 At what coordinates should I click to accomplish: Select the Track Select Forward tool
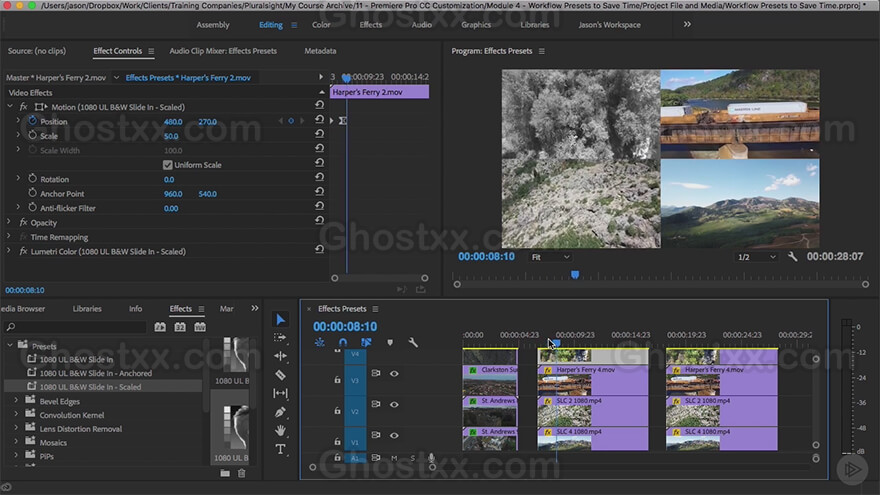pos(280,337)
